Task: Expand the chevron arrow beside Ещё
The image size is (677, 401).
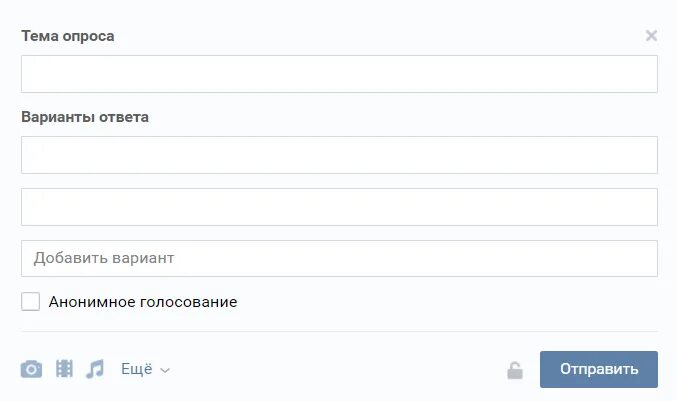Action: (x=165, y=370)
